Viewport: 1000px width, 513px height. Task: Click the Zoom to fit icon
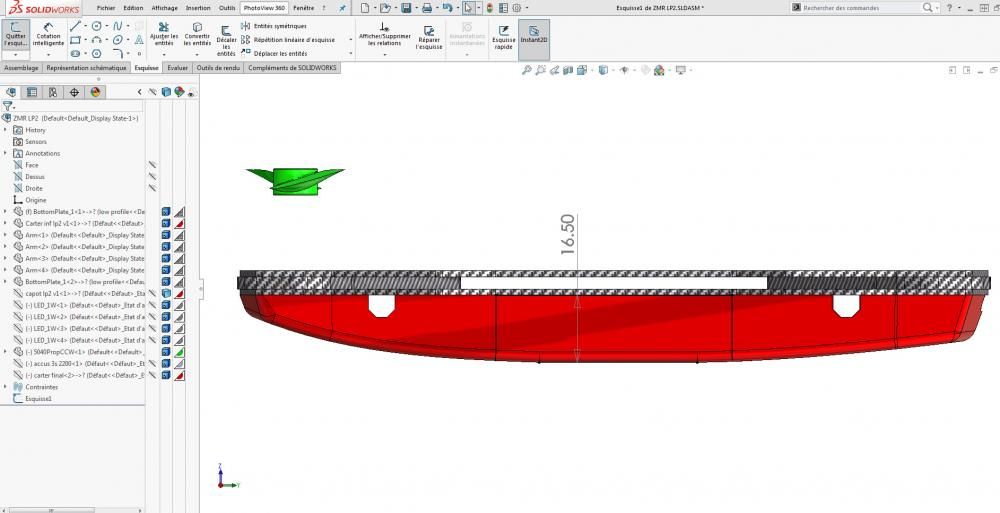pos(526,70)
